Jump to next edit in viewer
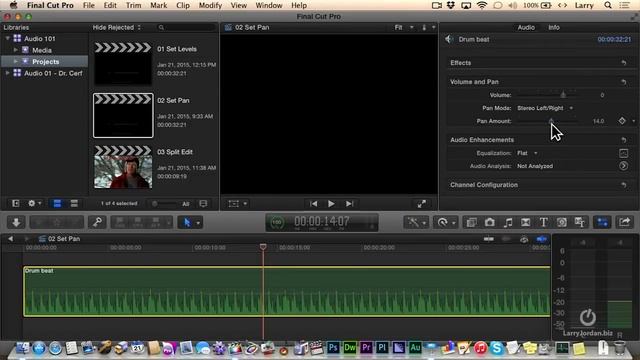The width and height of the screenshot is (640, 360). (x=349, y=204)
